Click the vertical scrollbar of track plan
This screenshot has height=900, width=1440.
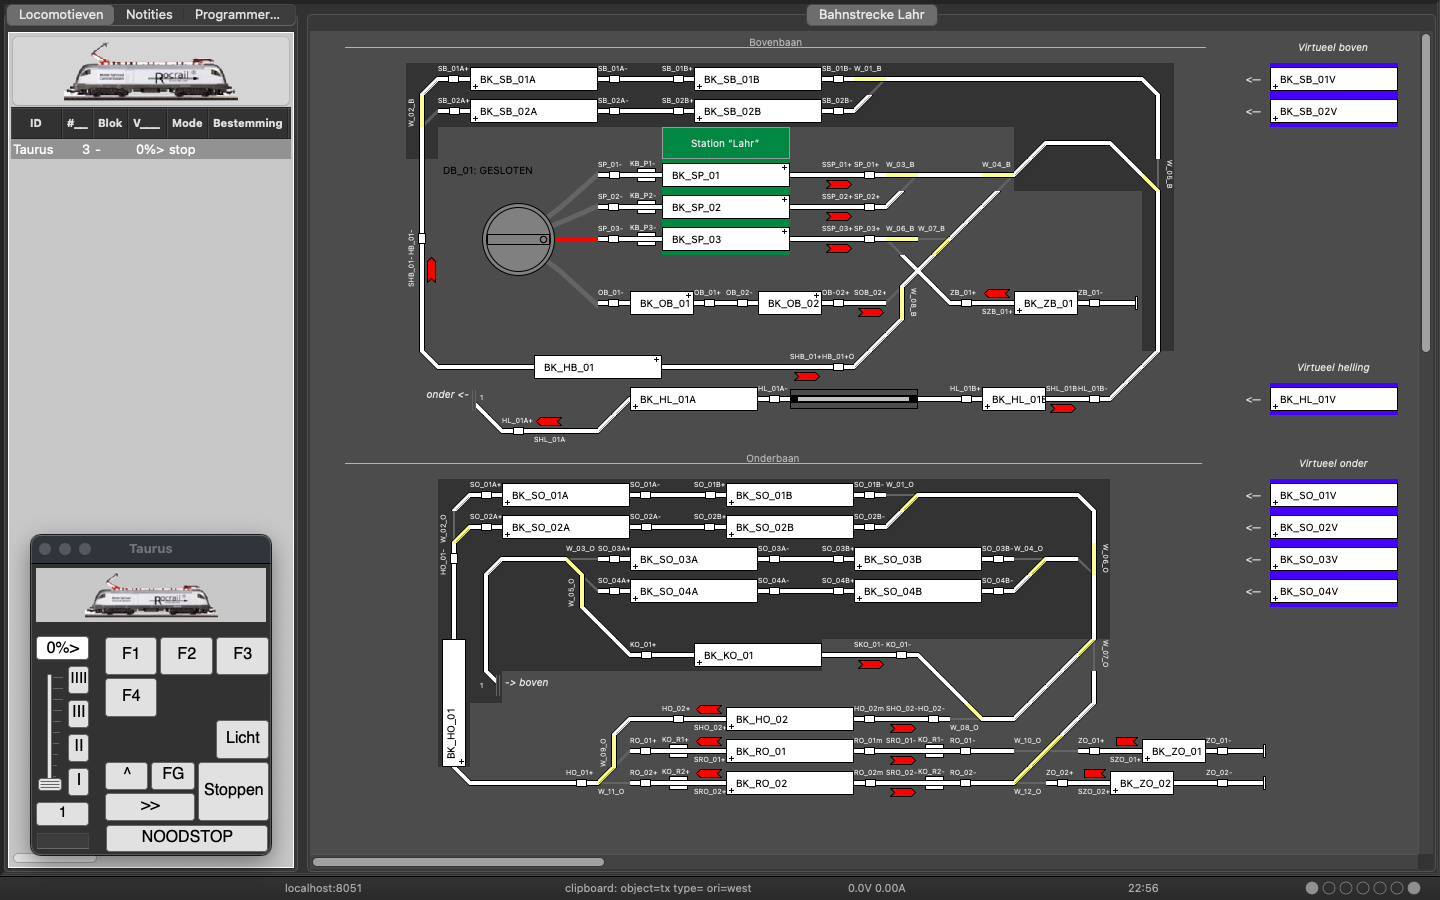[x=1426, y=193]
